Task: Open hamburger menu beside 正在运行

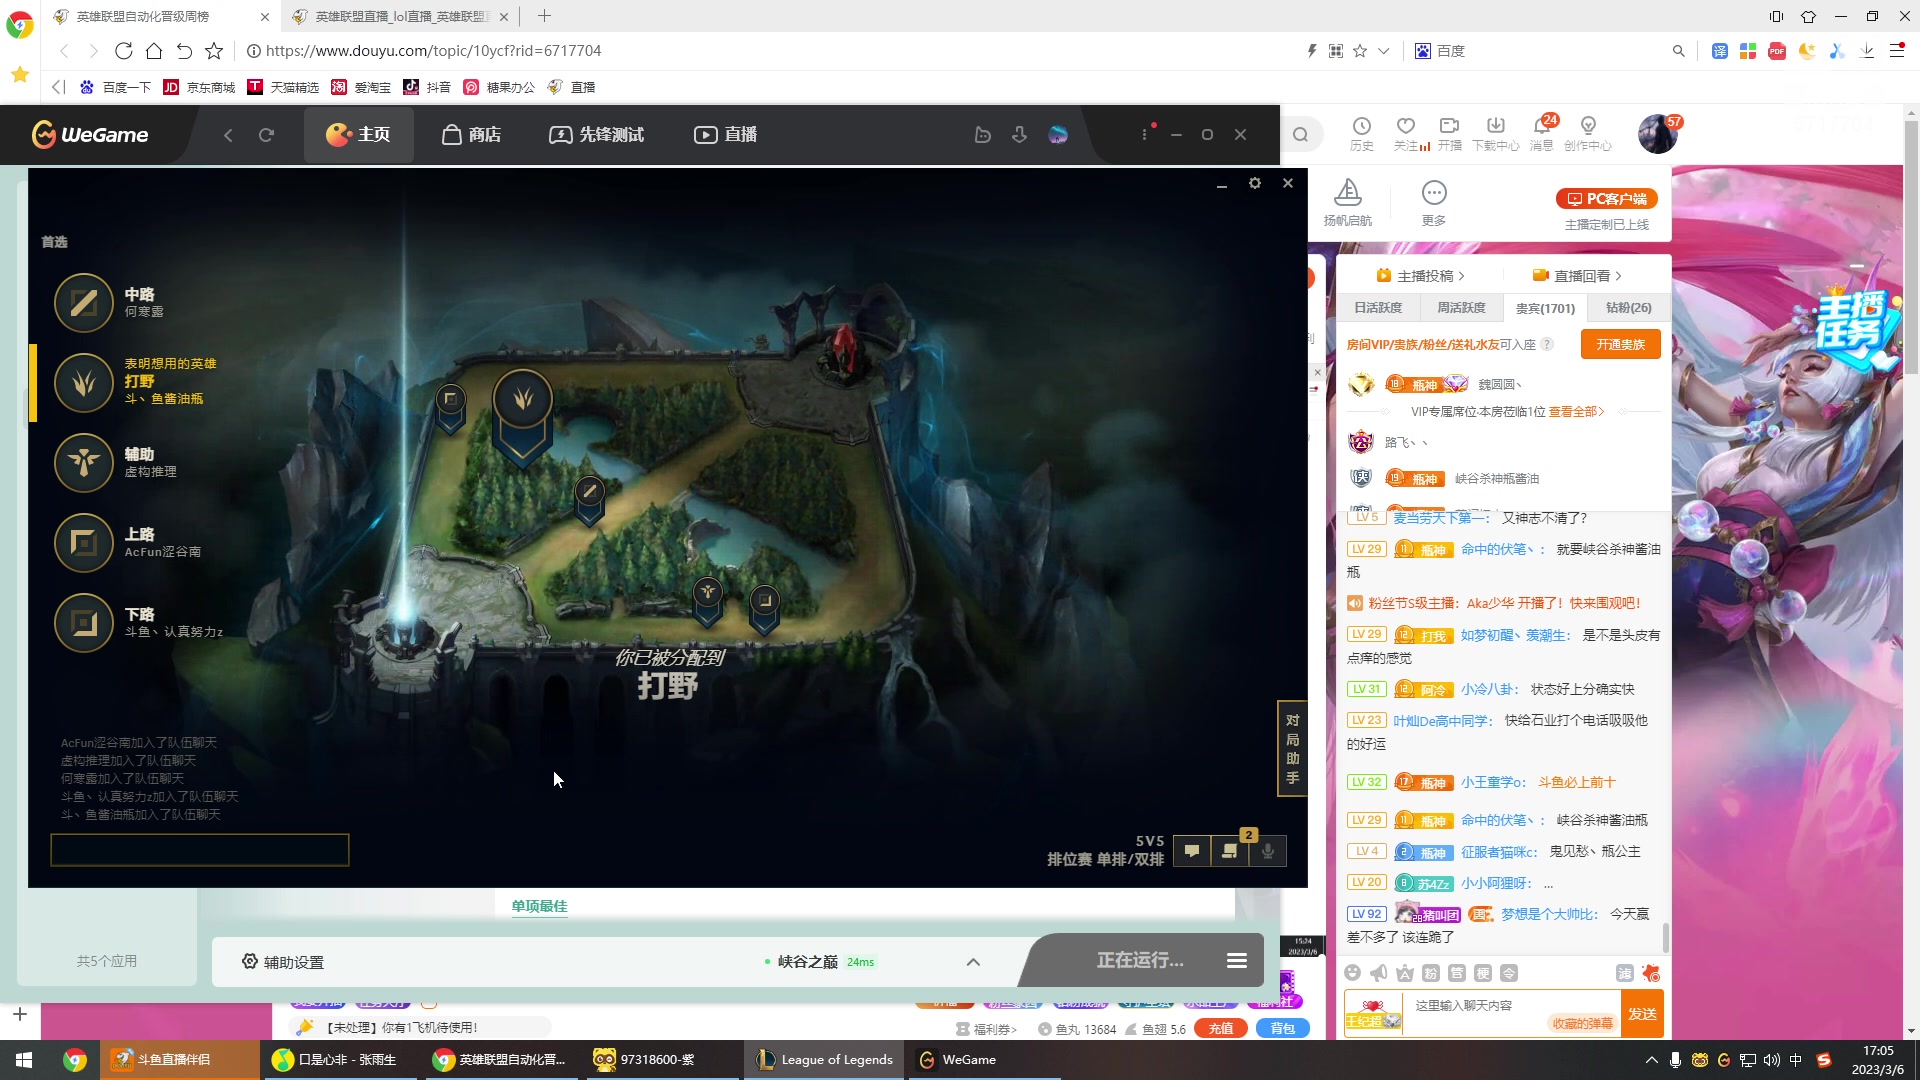Action: 1237,961
